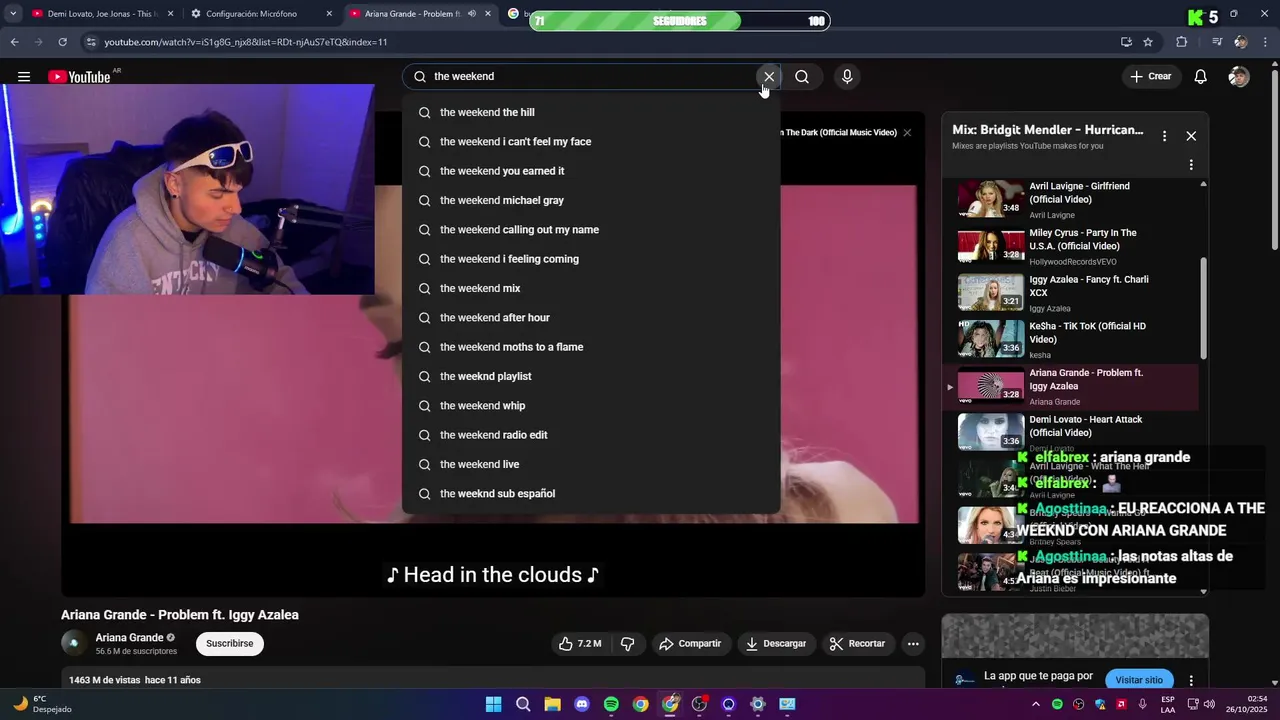
Task: Choose suggestion 'the weekend i can't feel my face'
Action: coord(591,142)
